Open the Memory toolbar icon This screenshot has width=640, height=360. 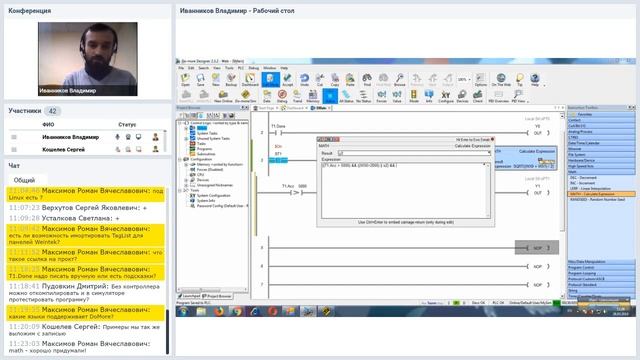pyautogui.click(x=313, y=96)
